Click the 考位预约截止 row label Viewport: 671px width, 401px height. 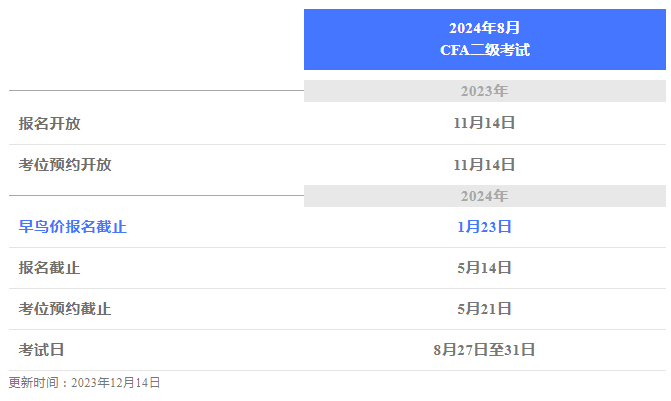pos(65,309)
